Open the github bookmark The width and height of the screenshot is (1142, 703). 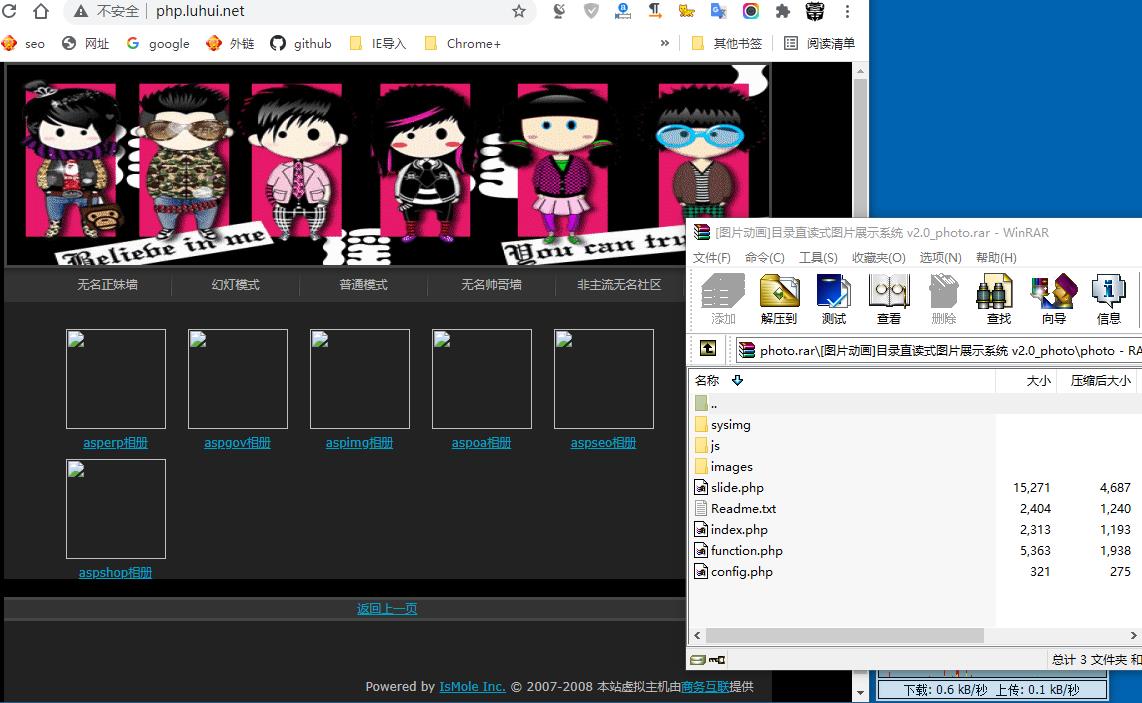[x=300, y=44]
